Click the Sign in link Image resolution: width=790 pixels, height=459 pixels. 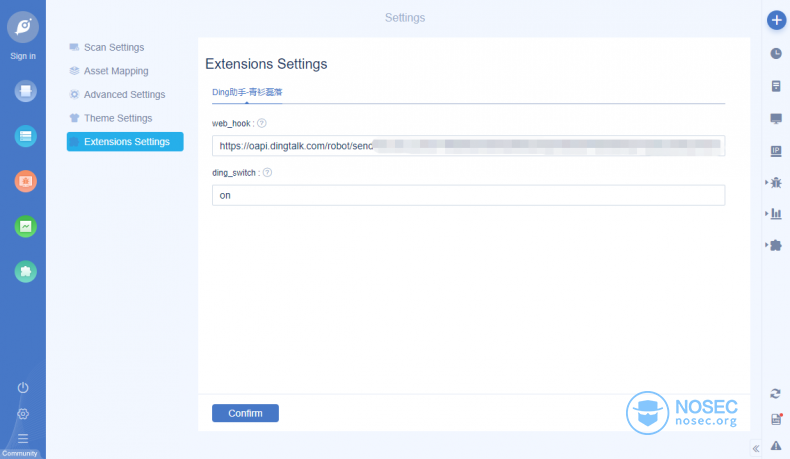point(23,56)
